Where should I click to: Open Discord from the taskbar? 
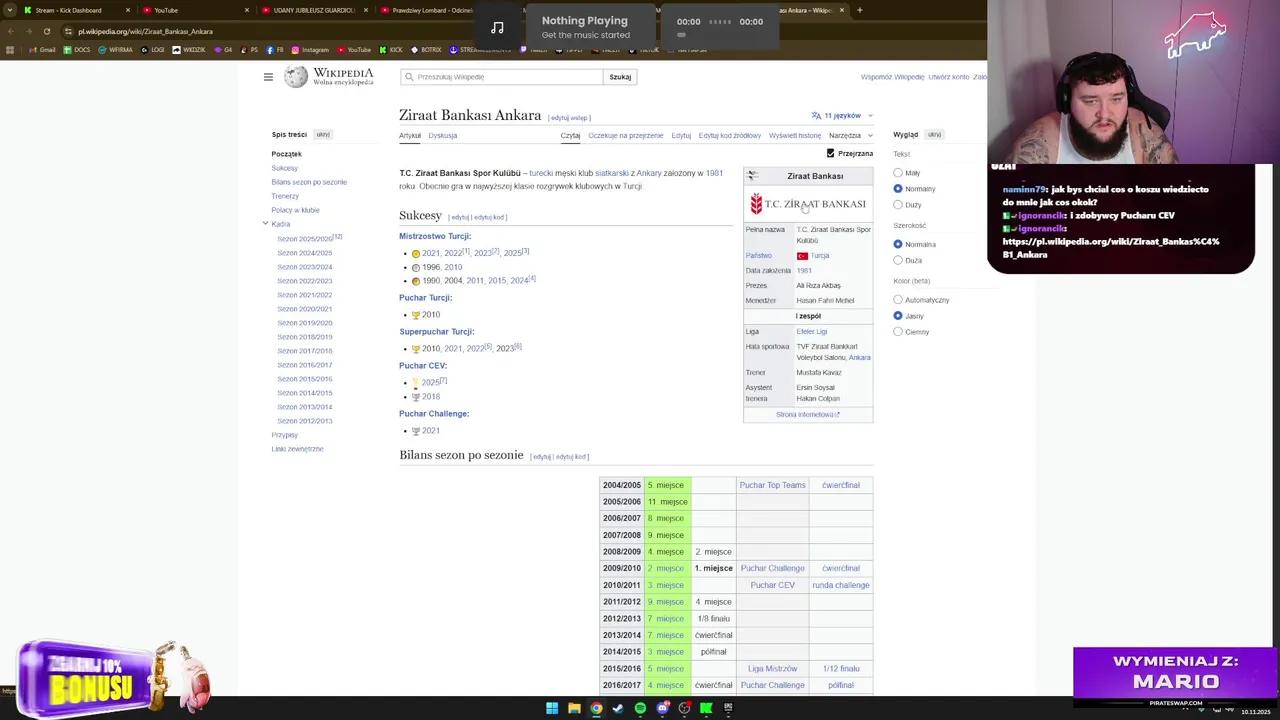(x=662, y=708)
